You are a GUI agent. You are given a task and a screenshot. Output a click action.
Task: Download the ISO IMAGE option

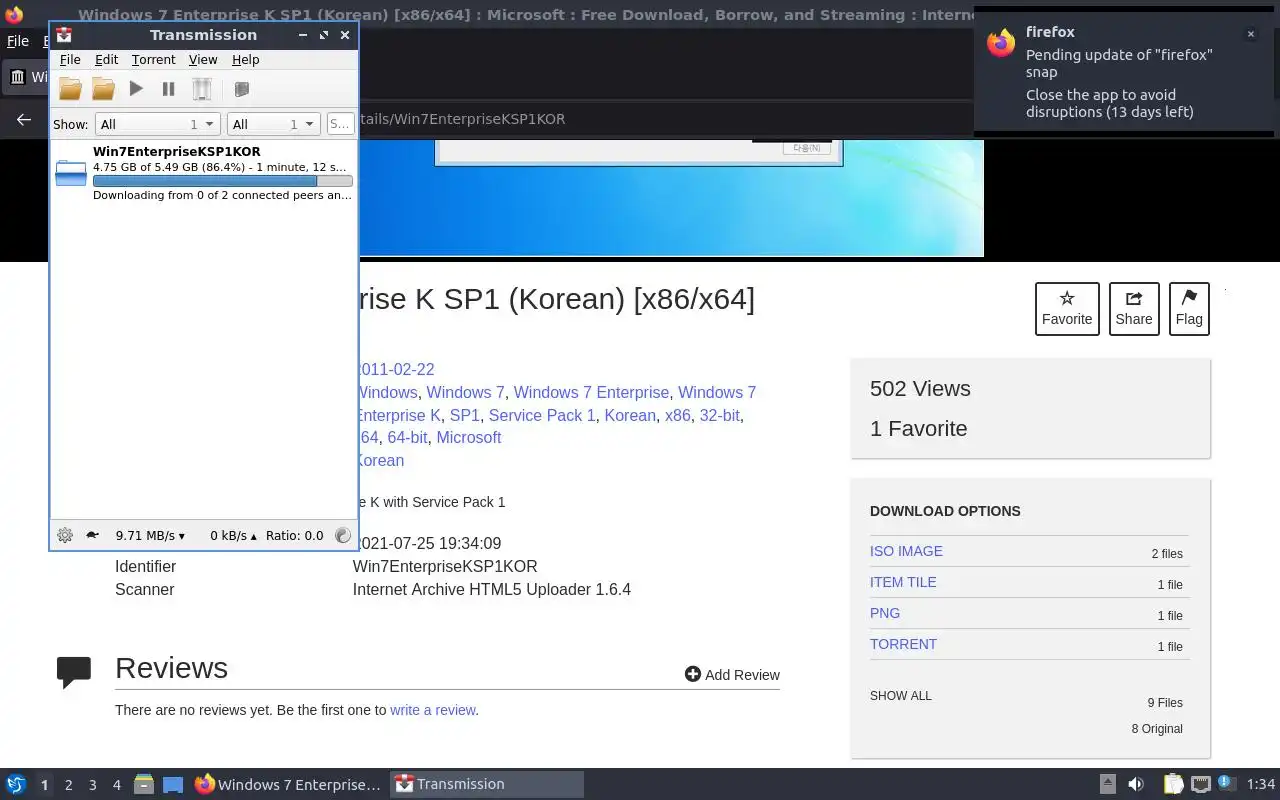click(906, 551)
